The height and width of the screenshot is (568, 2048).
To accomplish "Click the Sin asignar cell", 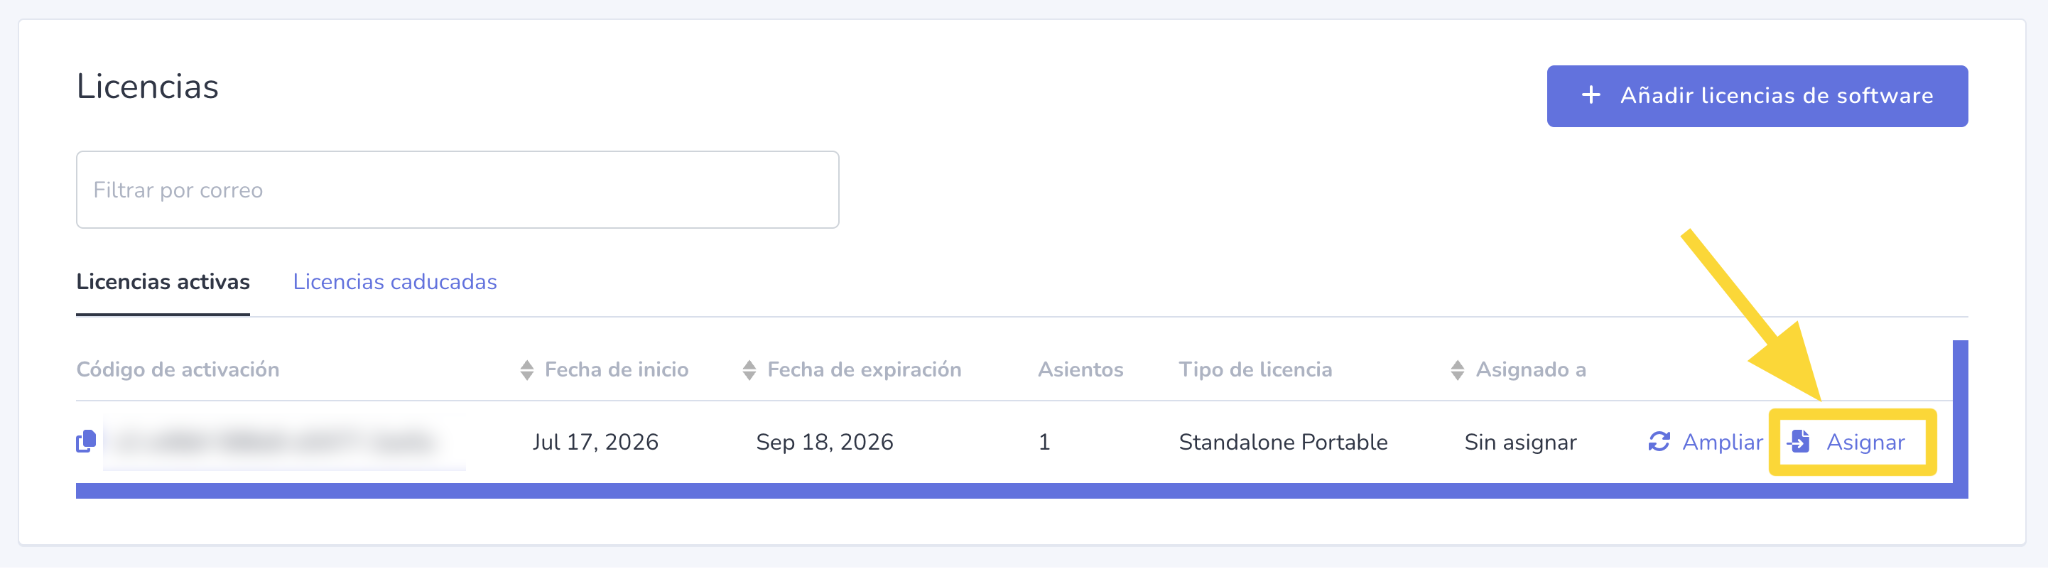I will [x=1520, y=442].
